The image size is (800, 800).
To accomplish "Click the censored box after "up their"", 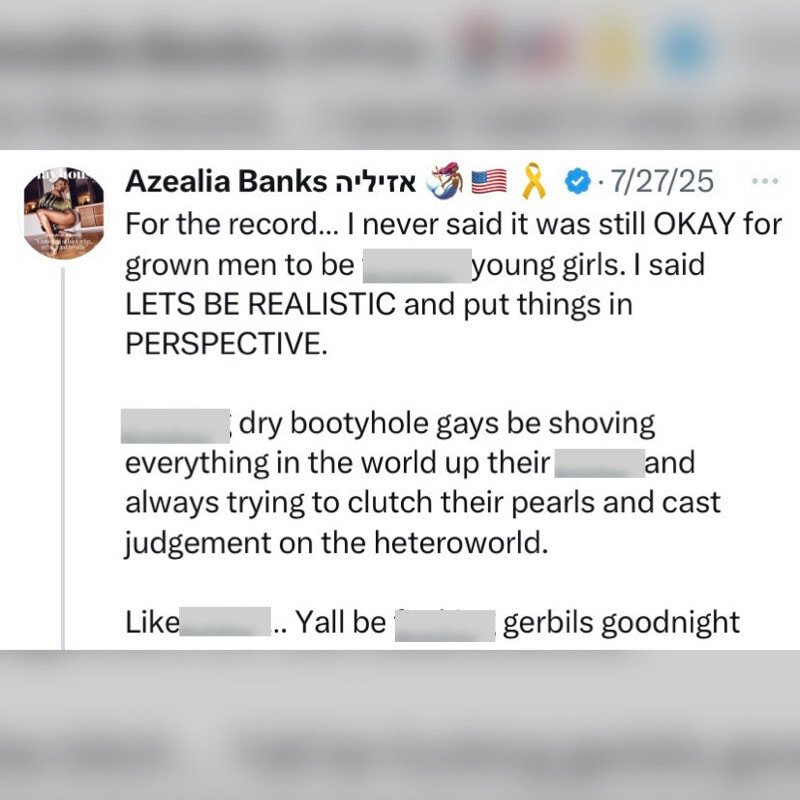I will (599, 463).
